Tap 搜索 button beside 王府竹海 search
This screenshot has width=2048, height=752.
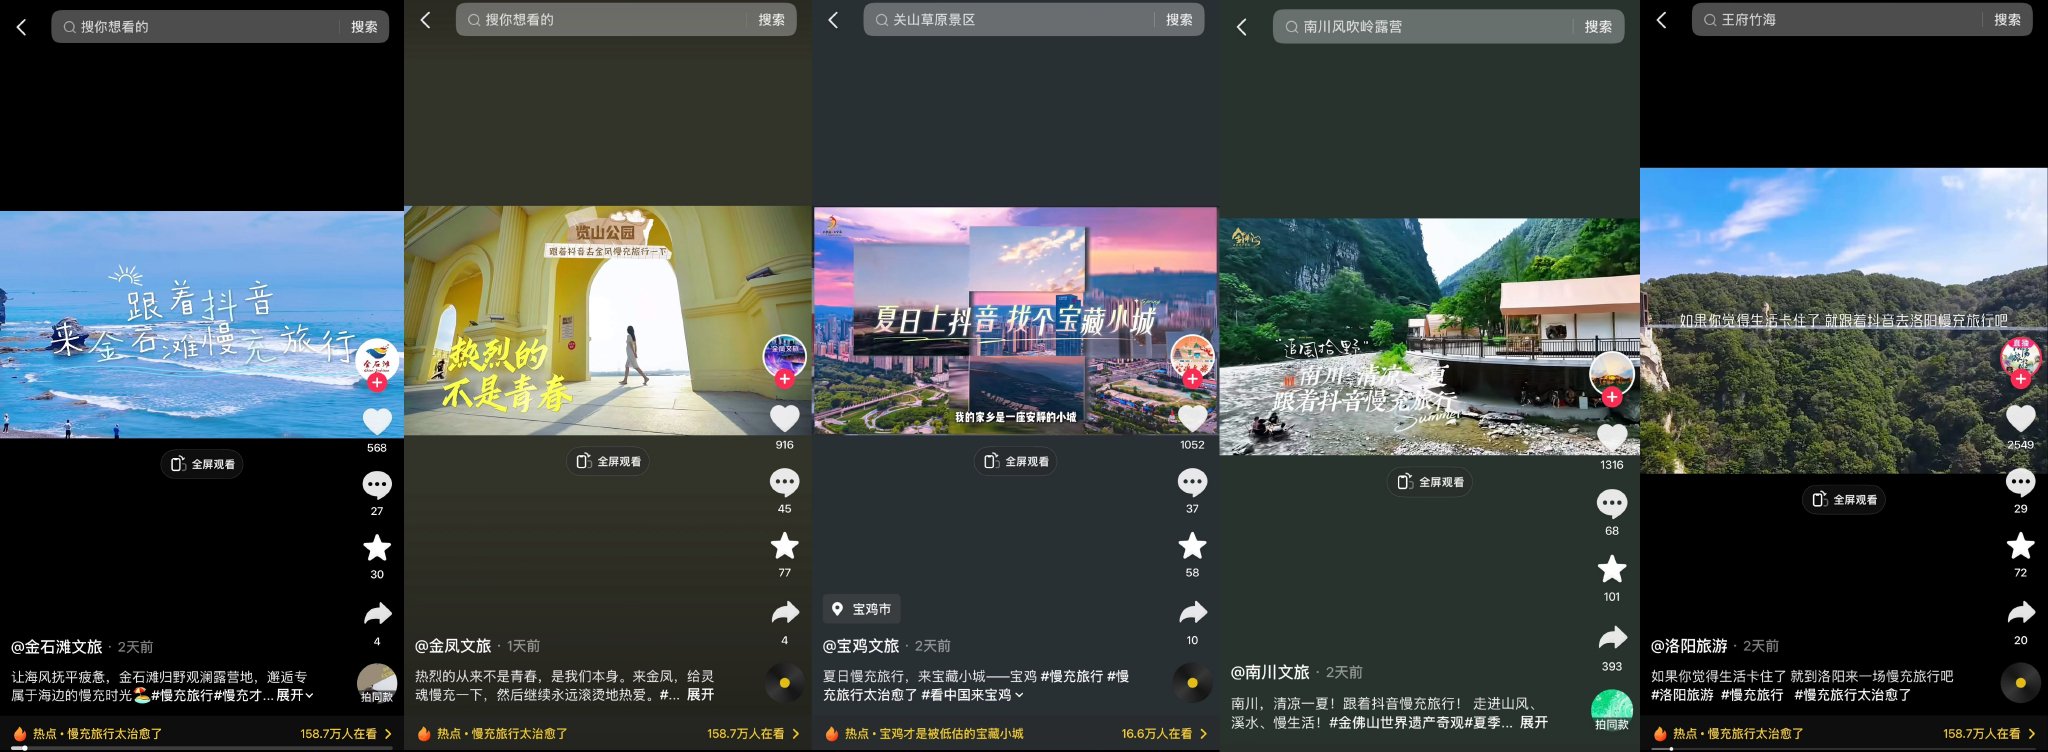click(x=2006, y=20)
